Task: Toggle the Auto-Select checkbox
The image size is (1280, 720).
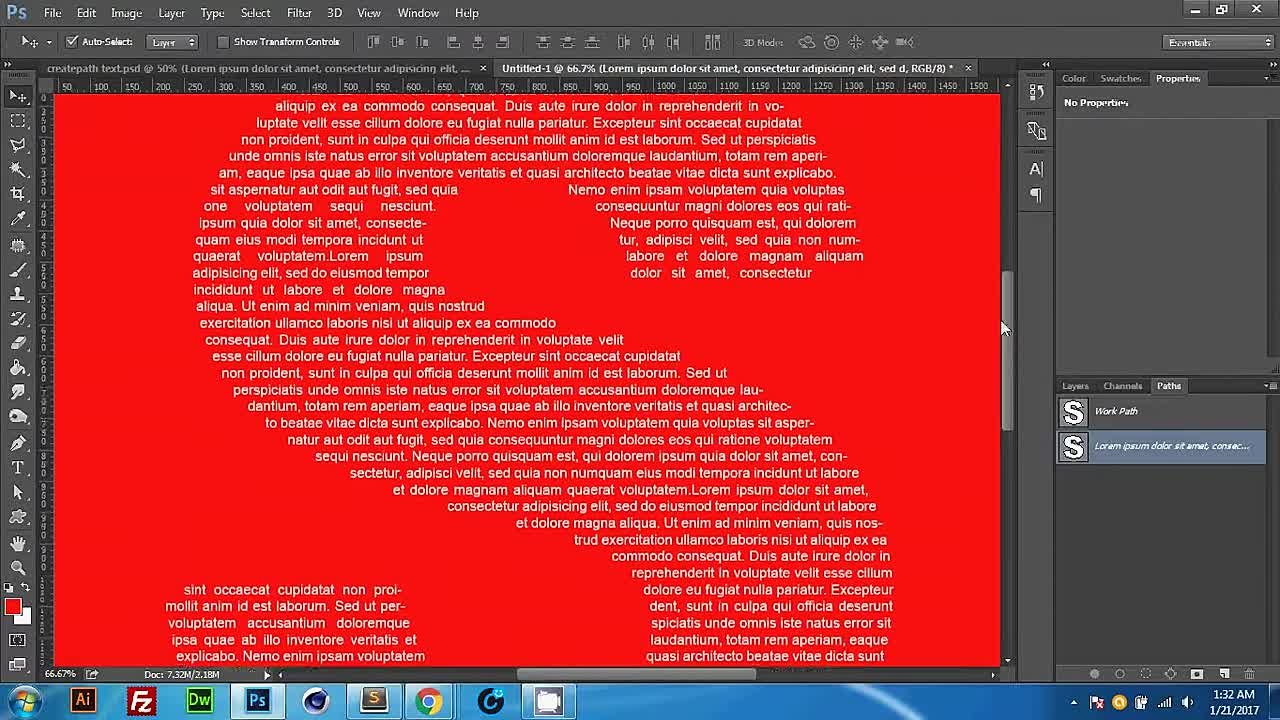Action: [72, 42]
